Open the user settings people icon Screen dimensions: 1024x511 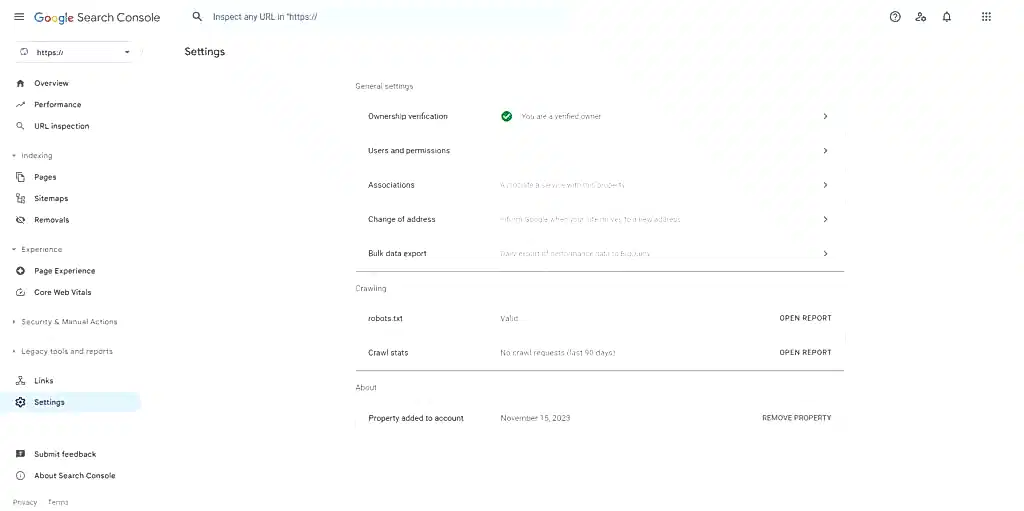pyautogui.click(x=921, y=17)
